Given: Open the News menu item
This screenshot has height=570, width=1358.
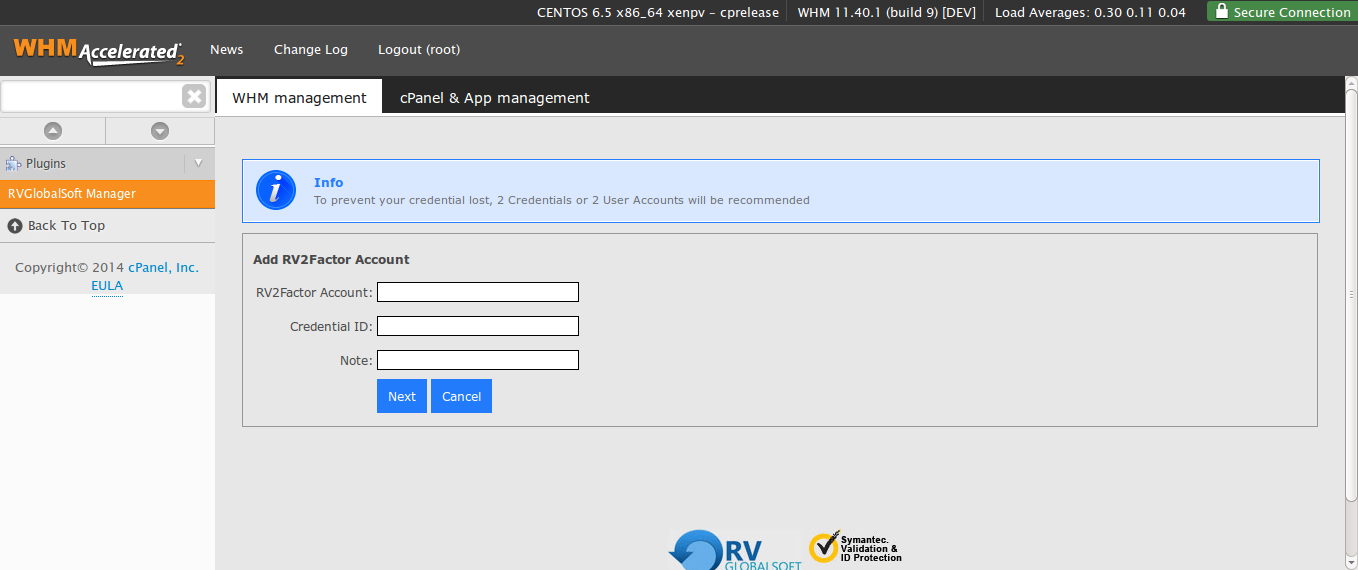Looking at the screenshot, I should tap(226, 49).
